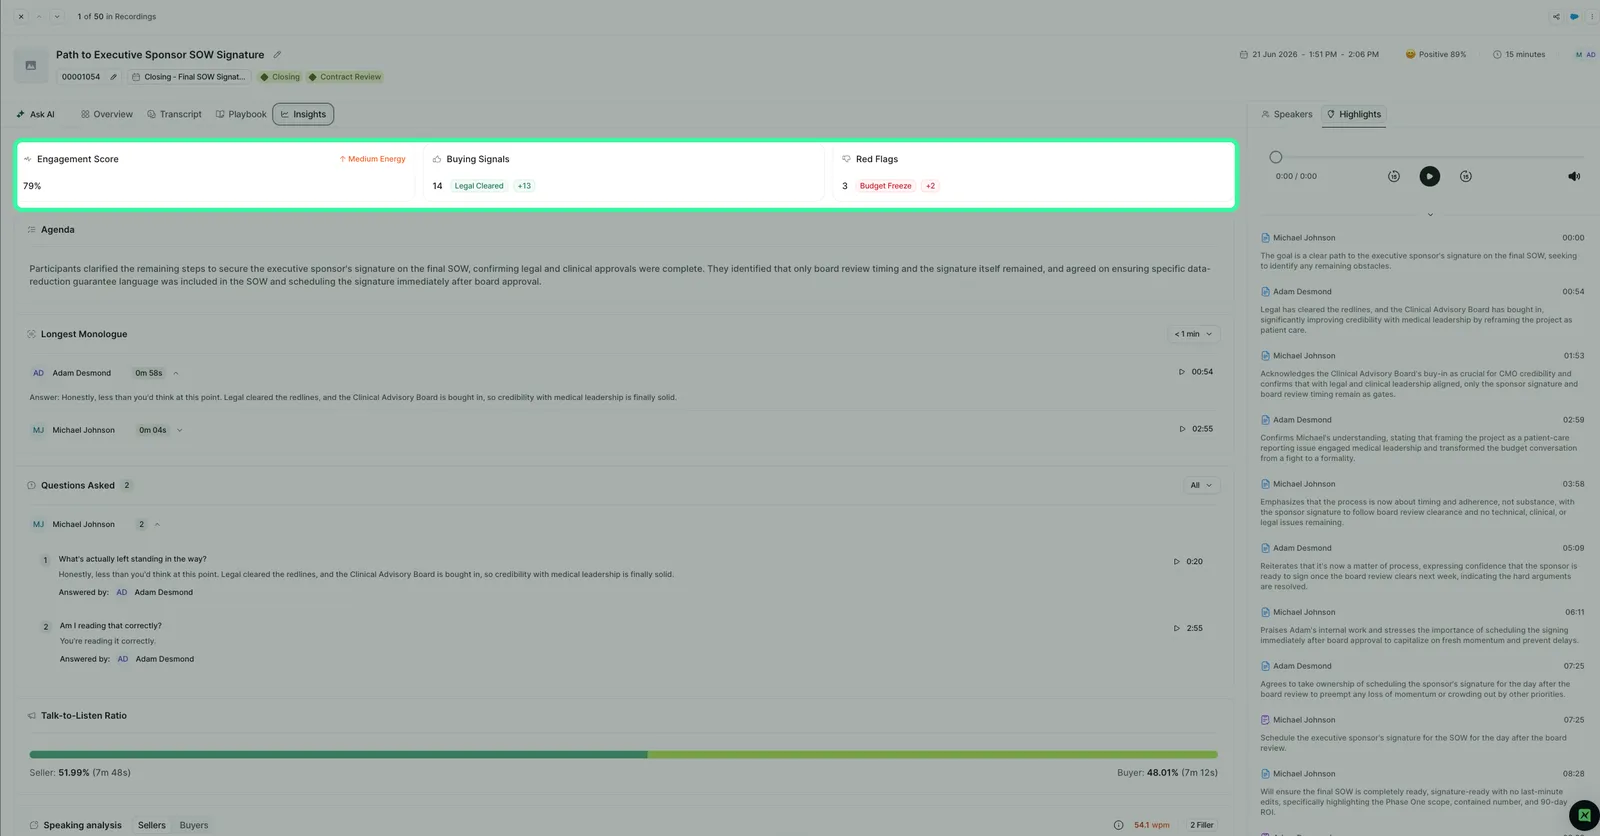Click the Contract Review tag
Image resolution: width=1600 pixels, height=836 pixels.
point(345,77)
